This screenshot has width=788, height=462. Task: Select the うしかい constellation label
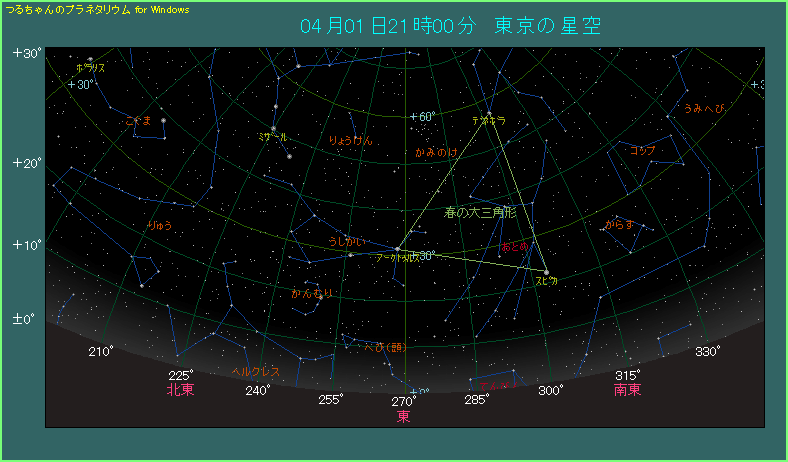(347, 241)
